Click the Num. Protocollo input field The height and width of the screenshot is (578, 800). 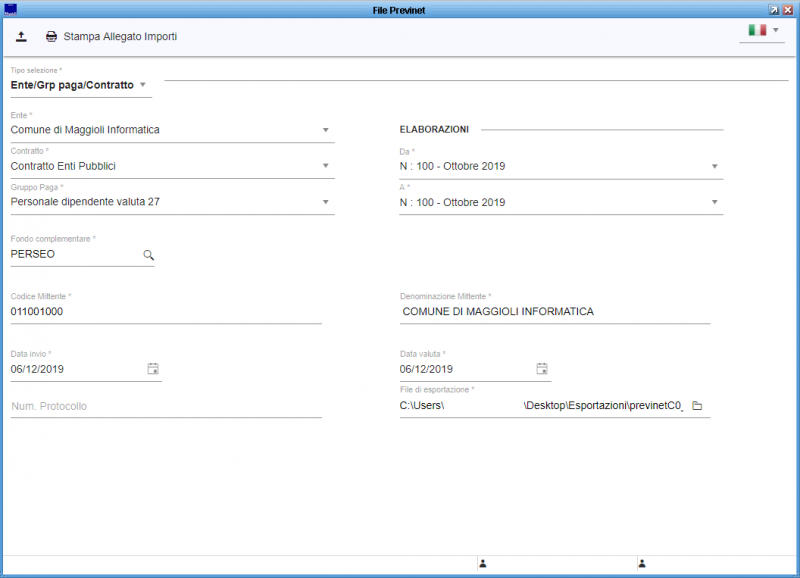pos(166,407)
